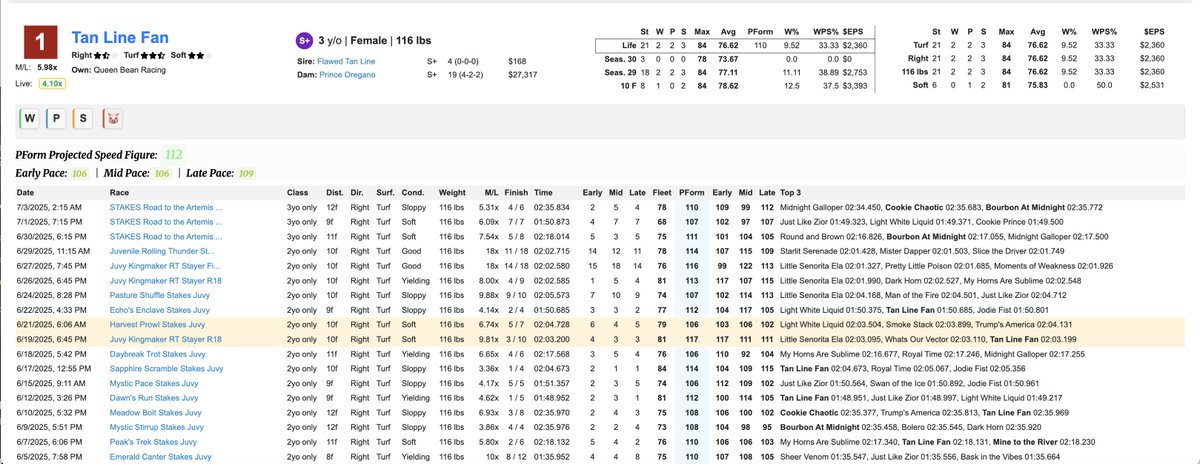
Task: Click the P place bet button
Action: (x=57, y=120)
